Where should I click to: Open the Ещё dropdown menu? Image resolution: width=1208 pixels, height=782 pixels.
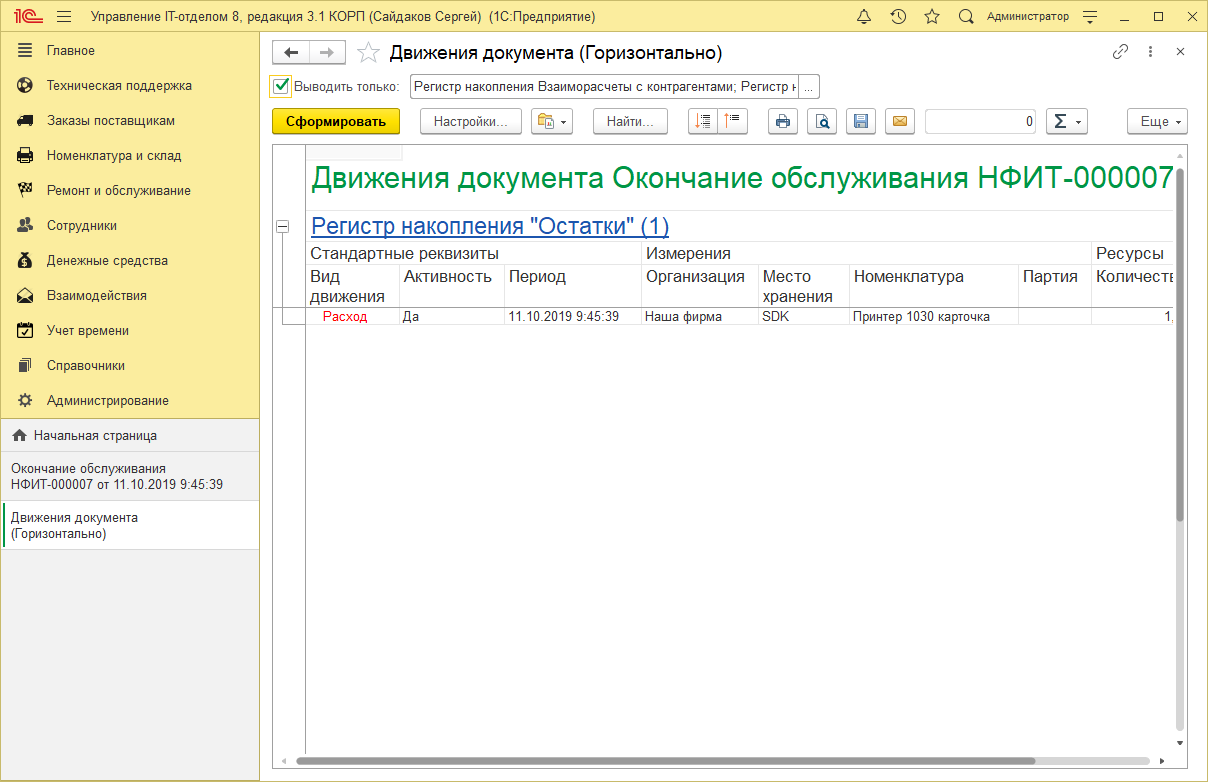tap(1157, 121)
